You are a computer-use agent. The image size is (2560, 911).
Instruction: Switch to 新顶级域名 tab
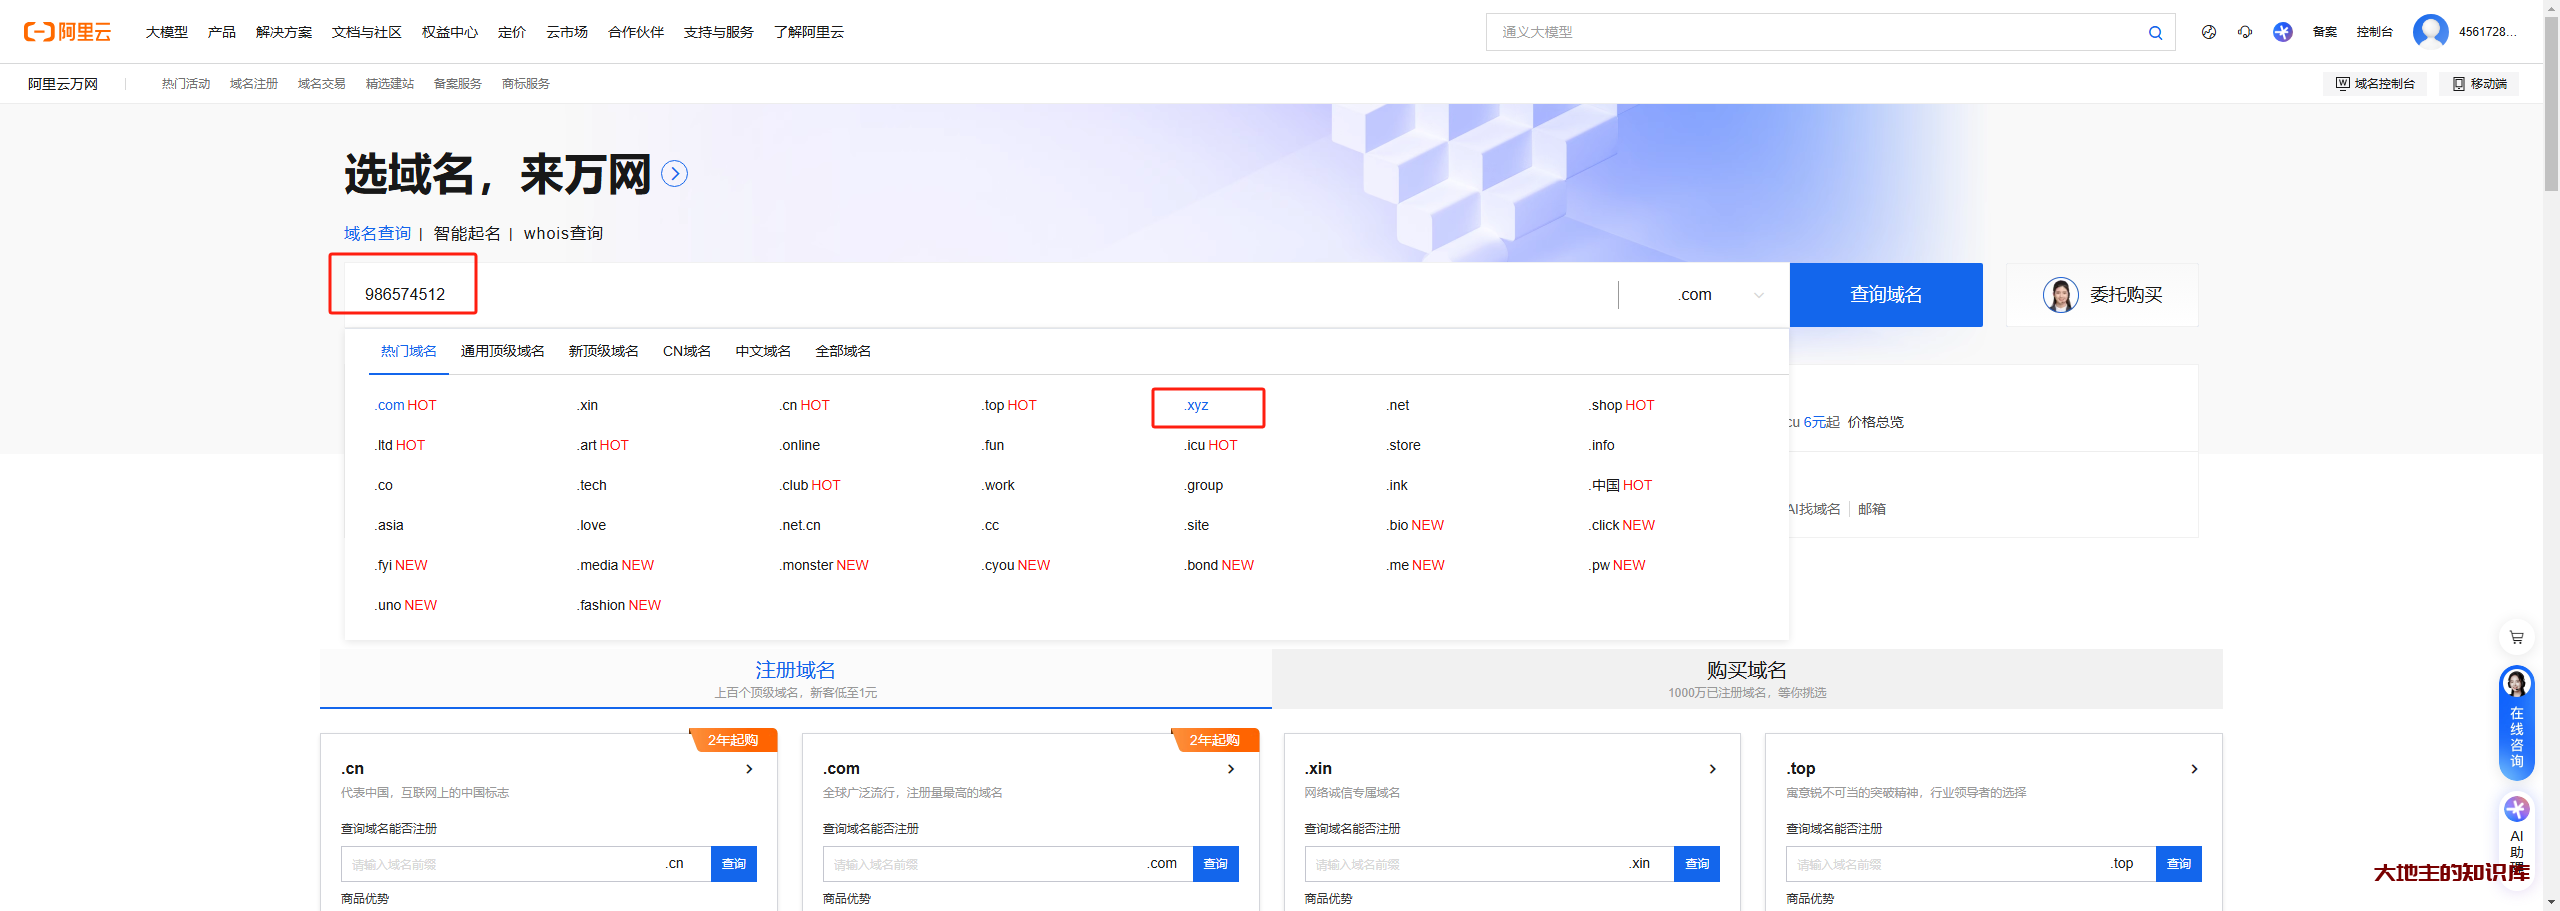pos(604,351)
